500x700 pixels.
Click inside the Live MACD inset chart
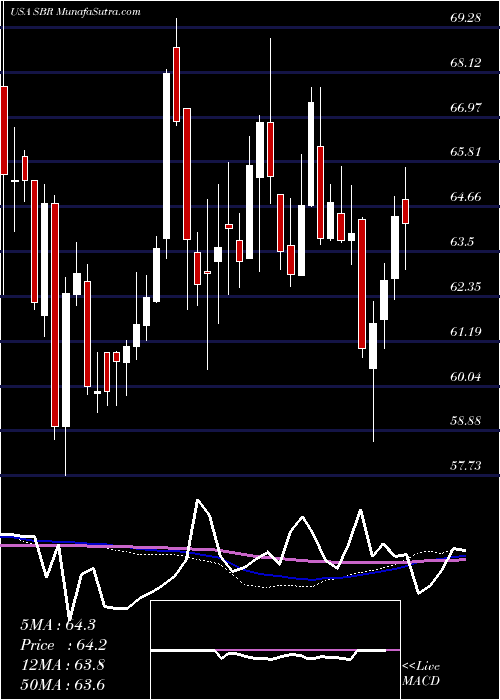275,650
